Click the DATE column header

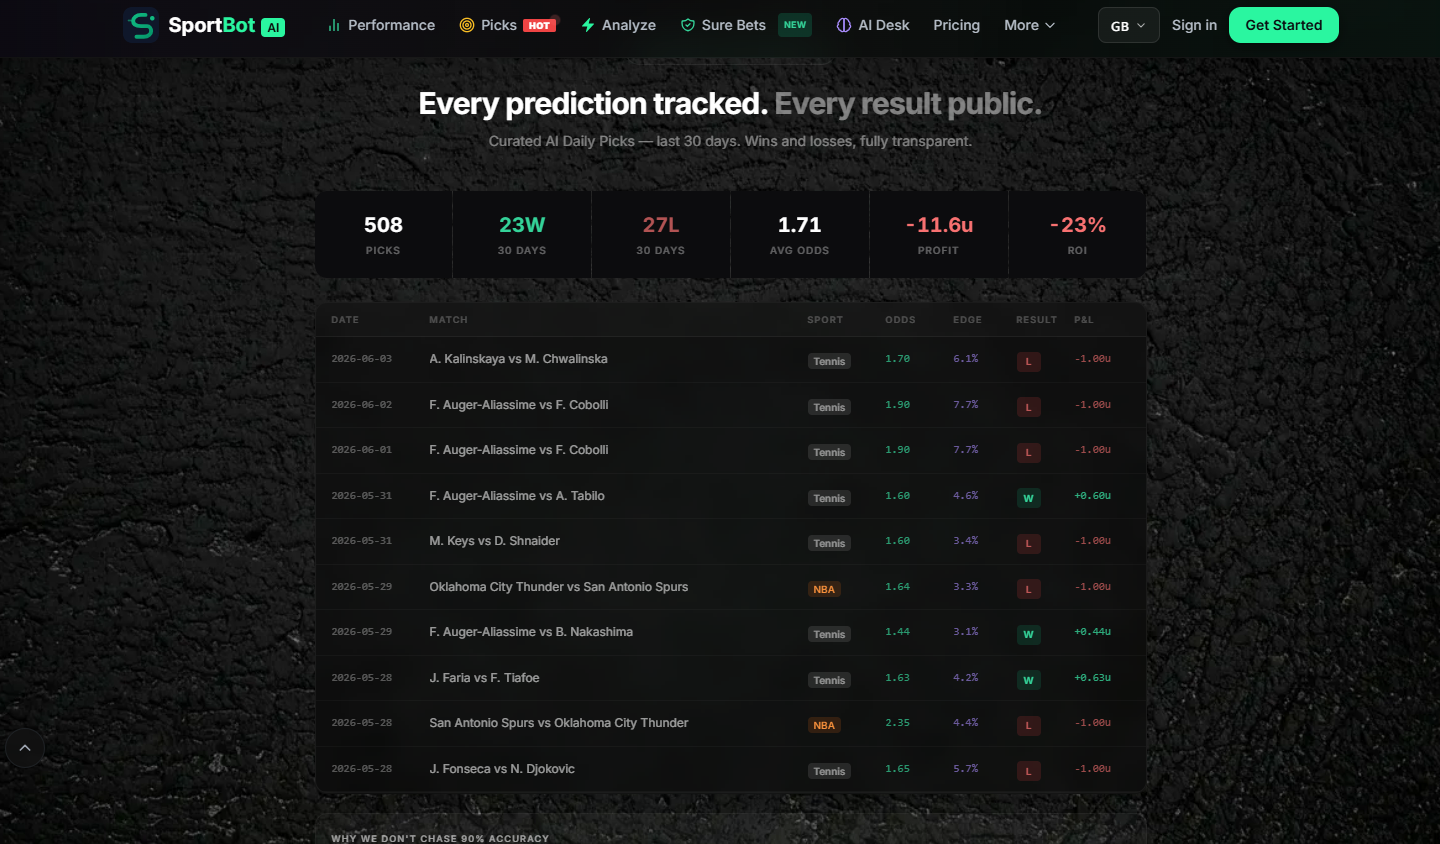click(345, 320)
